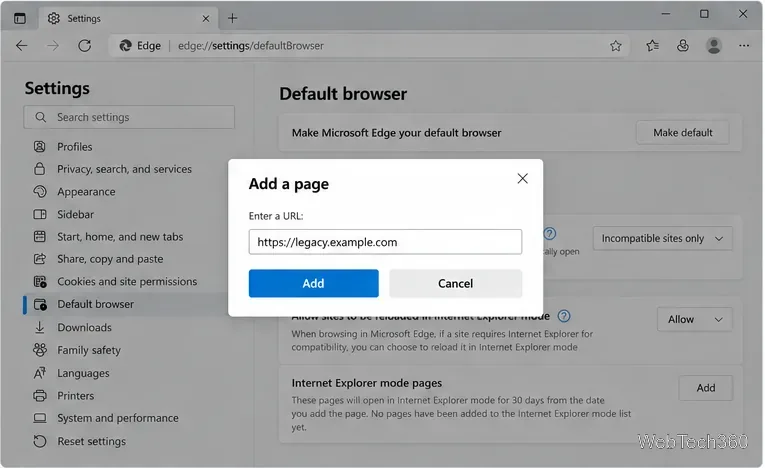
Task: Click help icon beside Incompatible sites dropdown
Action: pos(550,234)
